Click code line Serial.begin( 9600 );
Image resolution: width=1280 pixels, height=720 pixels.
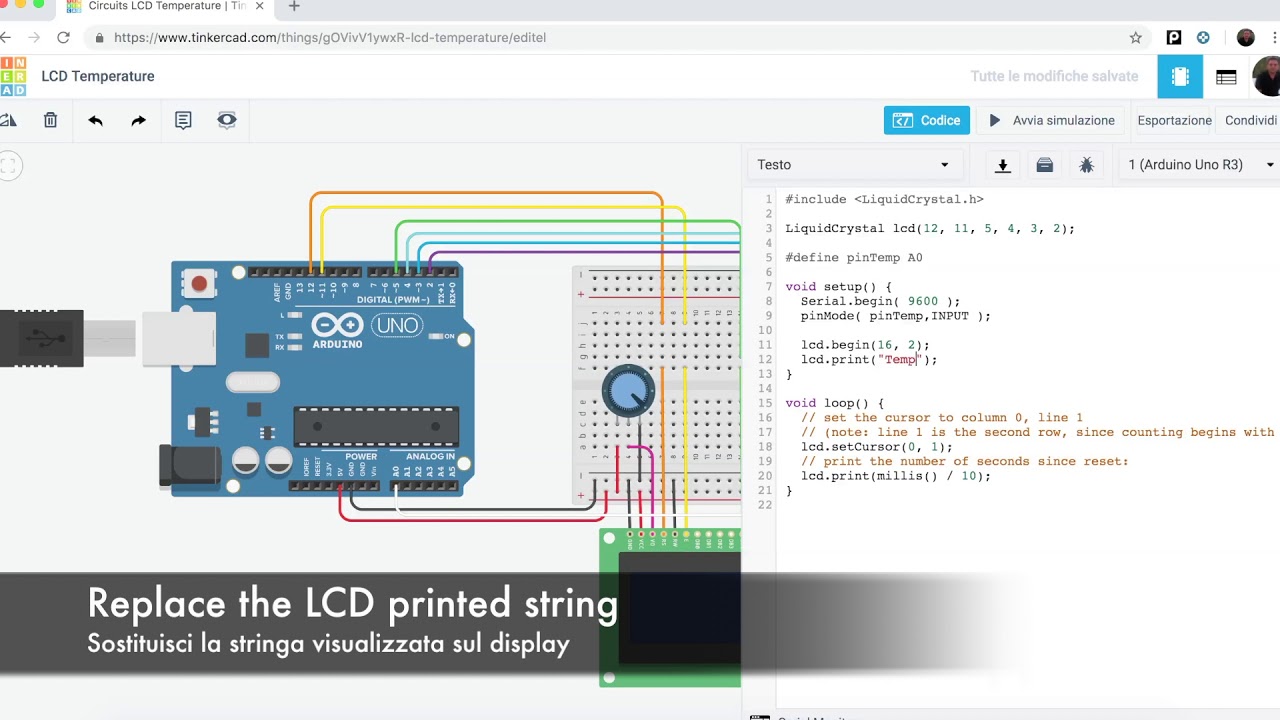[x=880, y=301]
